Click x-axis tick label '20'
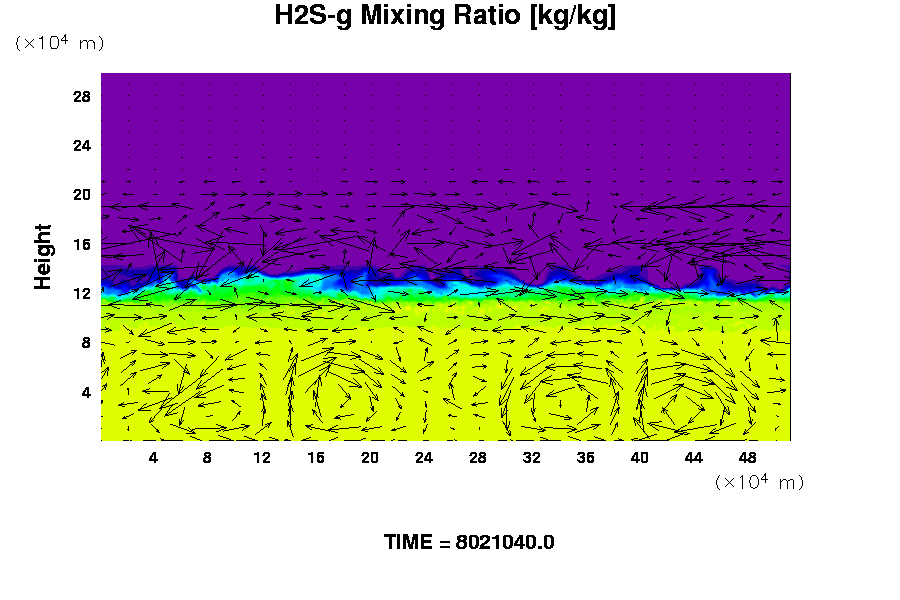The width and height of the screenshot is (900, 600). [370, 458]
